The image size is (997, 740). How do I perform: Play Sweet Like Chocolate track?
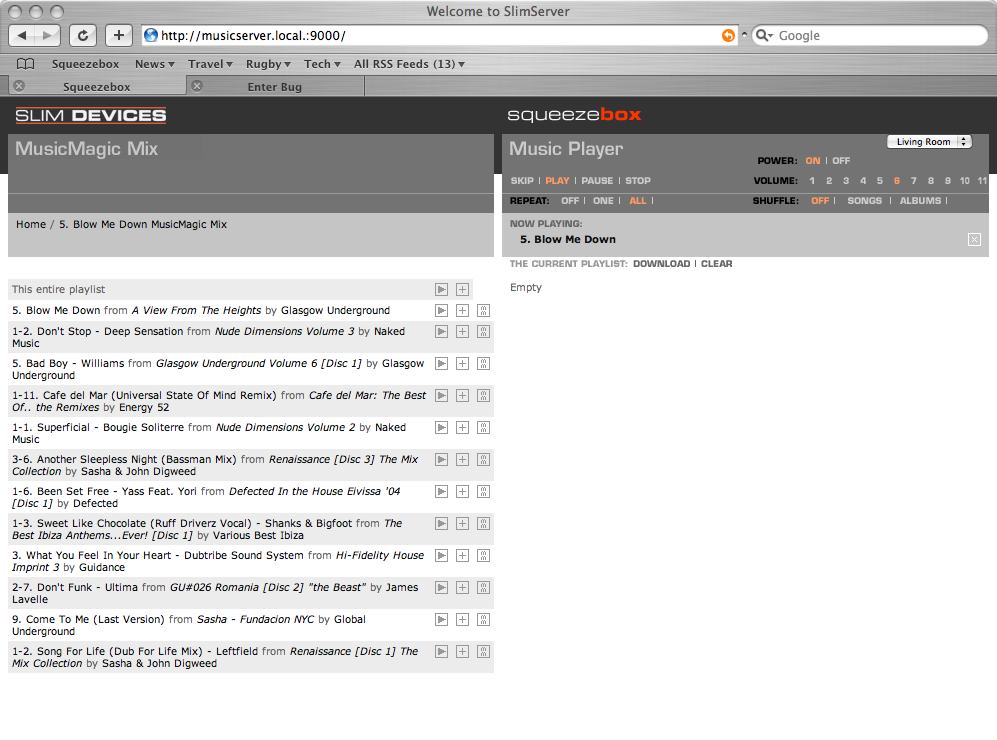(x=441, y=523)
